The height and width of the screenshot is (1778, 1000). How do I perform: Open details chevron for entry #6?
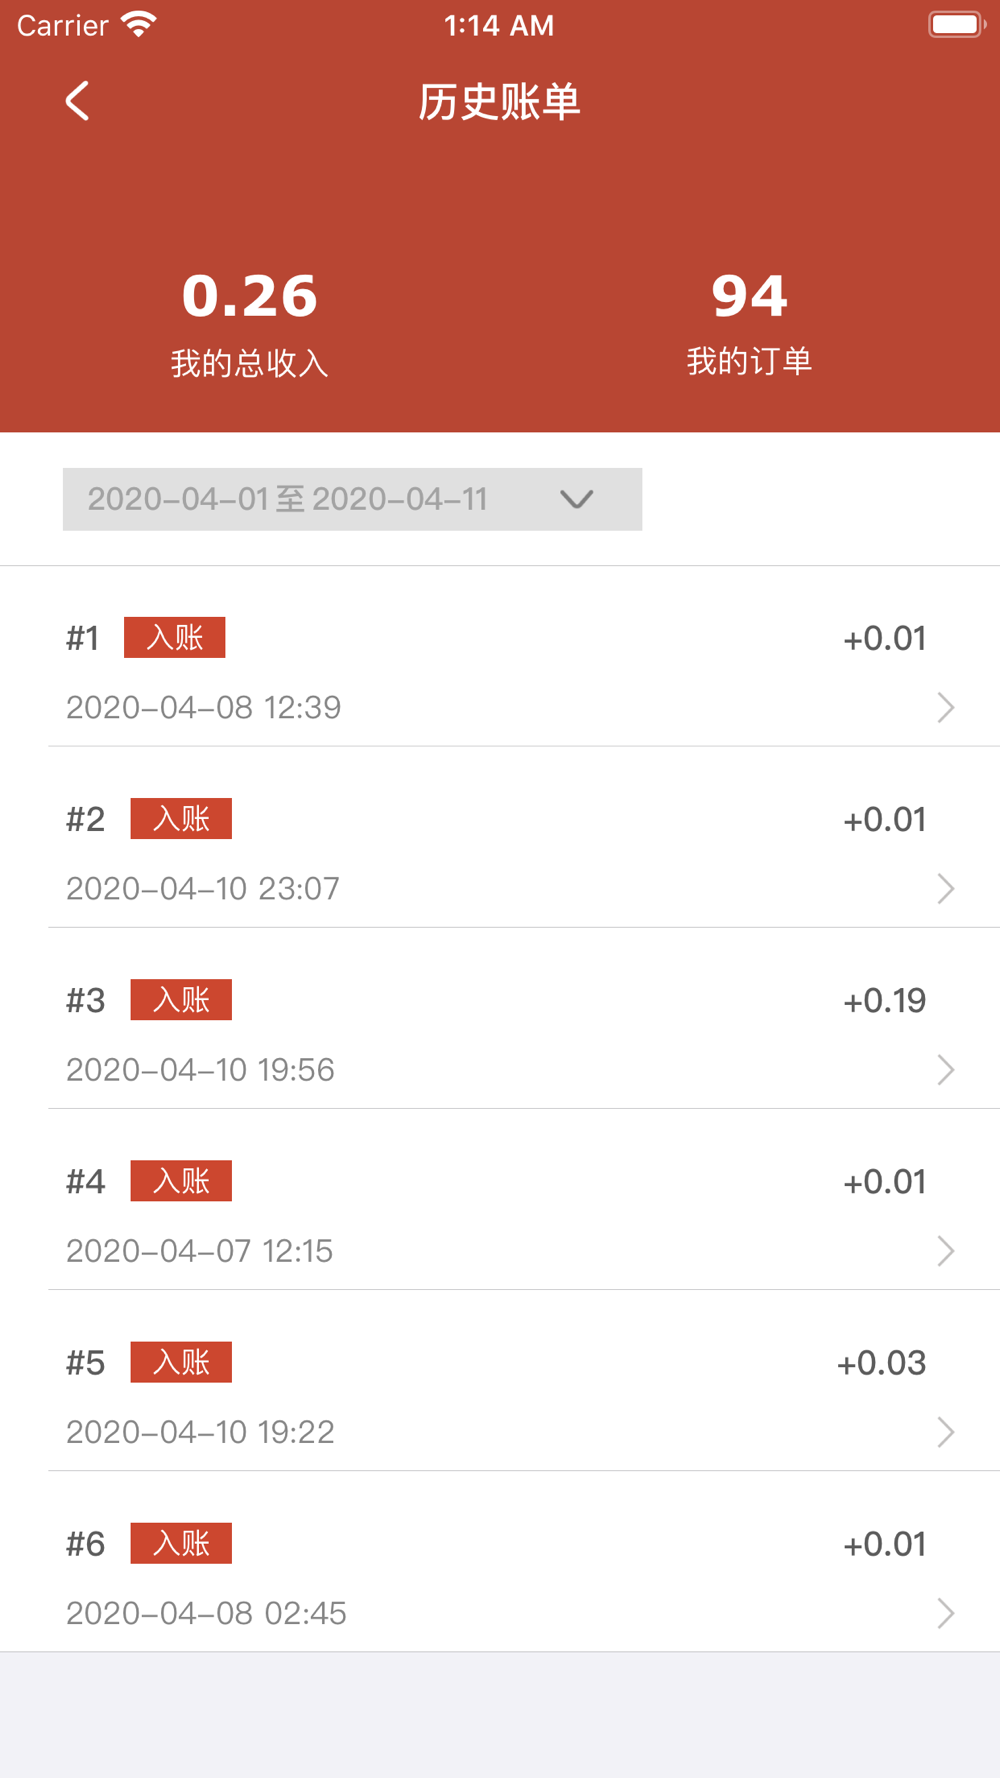click(945, 1613)
